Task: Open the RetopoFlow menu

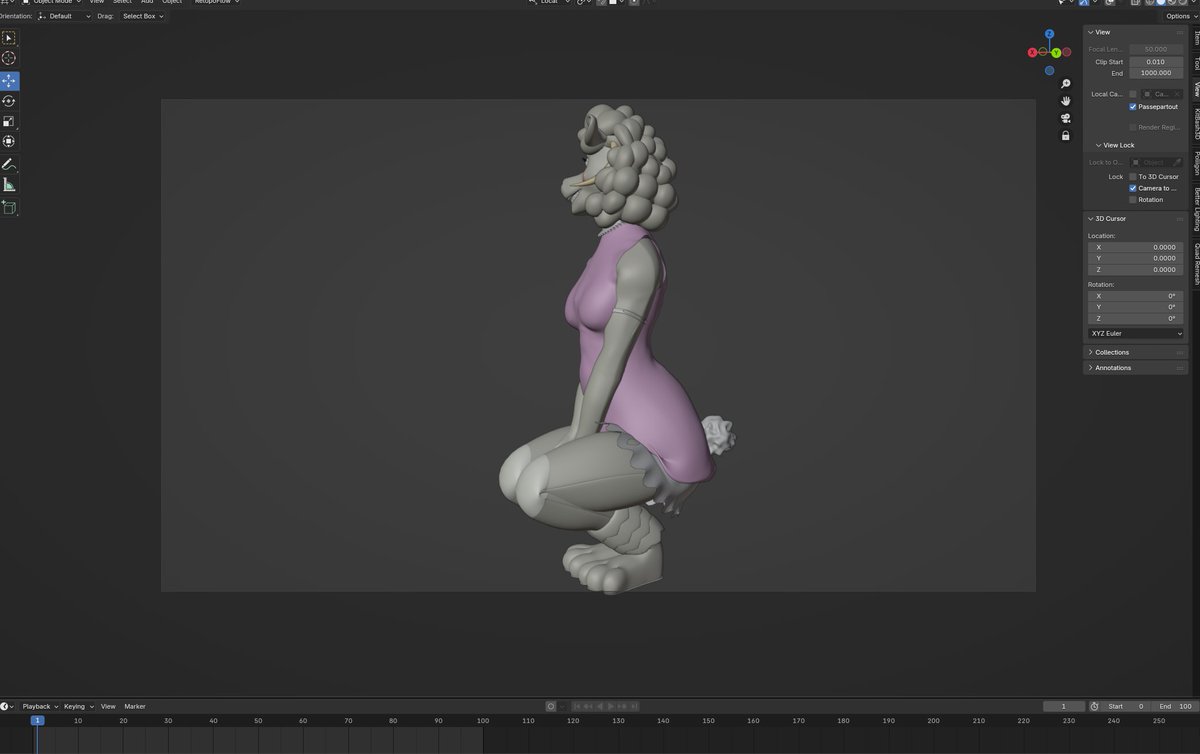Action: 213,2
